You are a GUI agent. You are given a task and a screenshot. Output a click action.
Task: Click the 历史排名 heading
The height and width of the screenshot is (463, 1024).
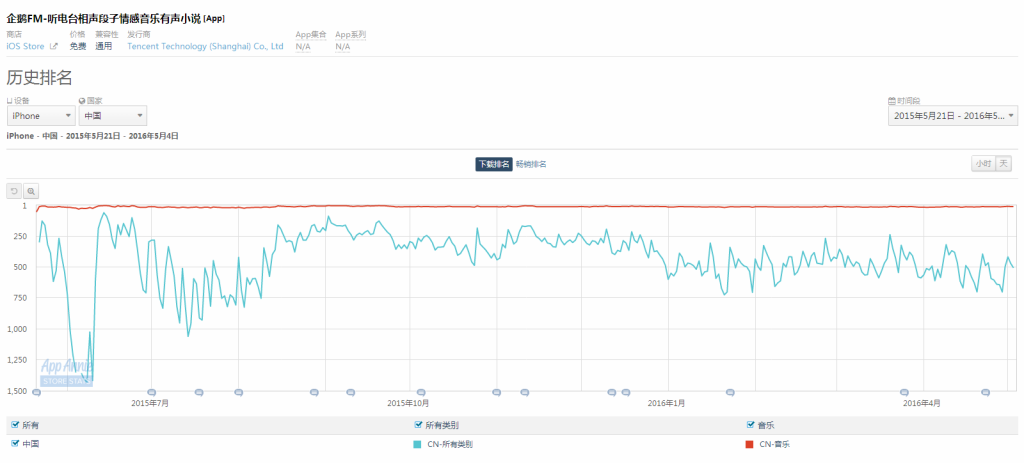39,78
